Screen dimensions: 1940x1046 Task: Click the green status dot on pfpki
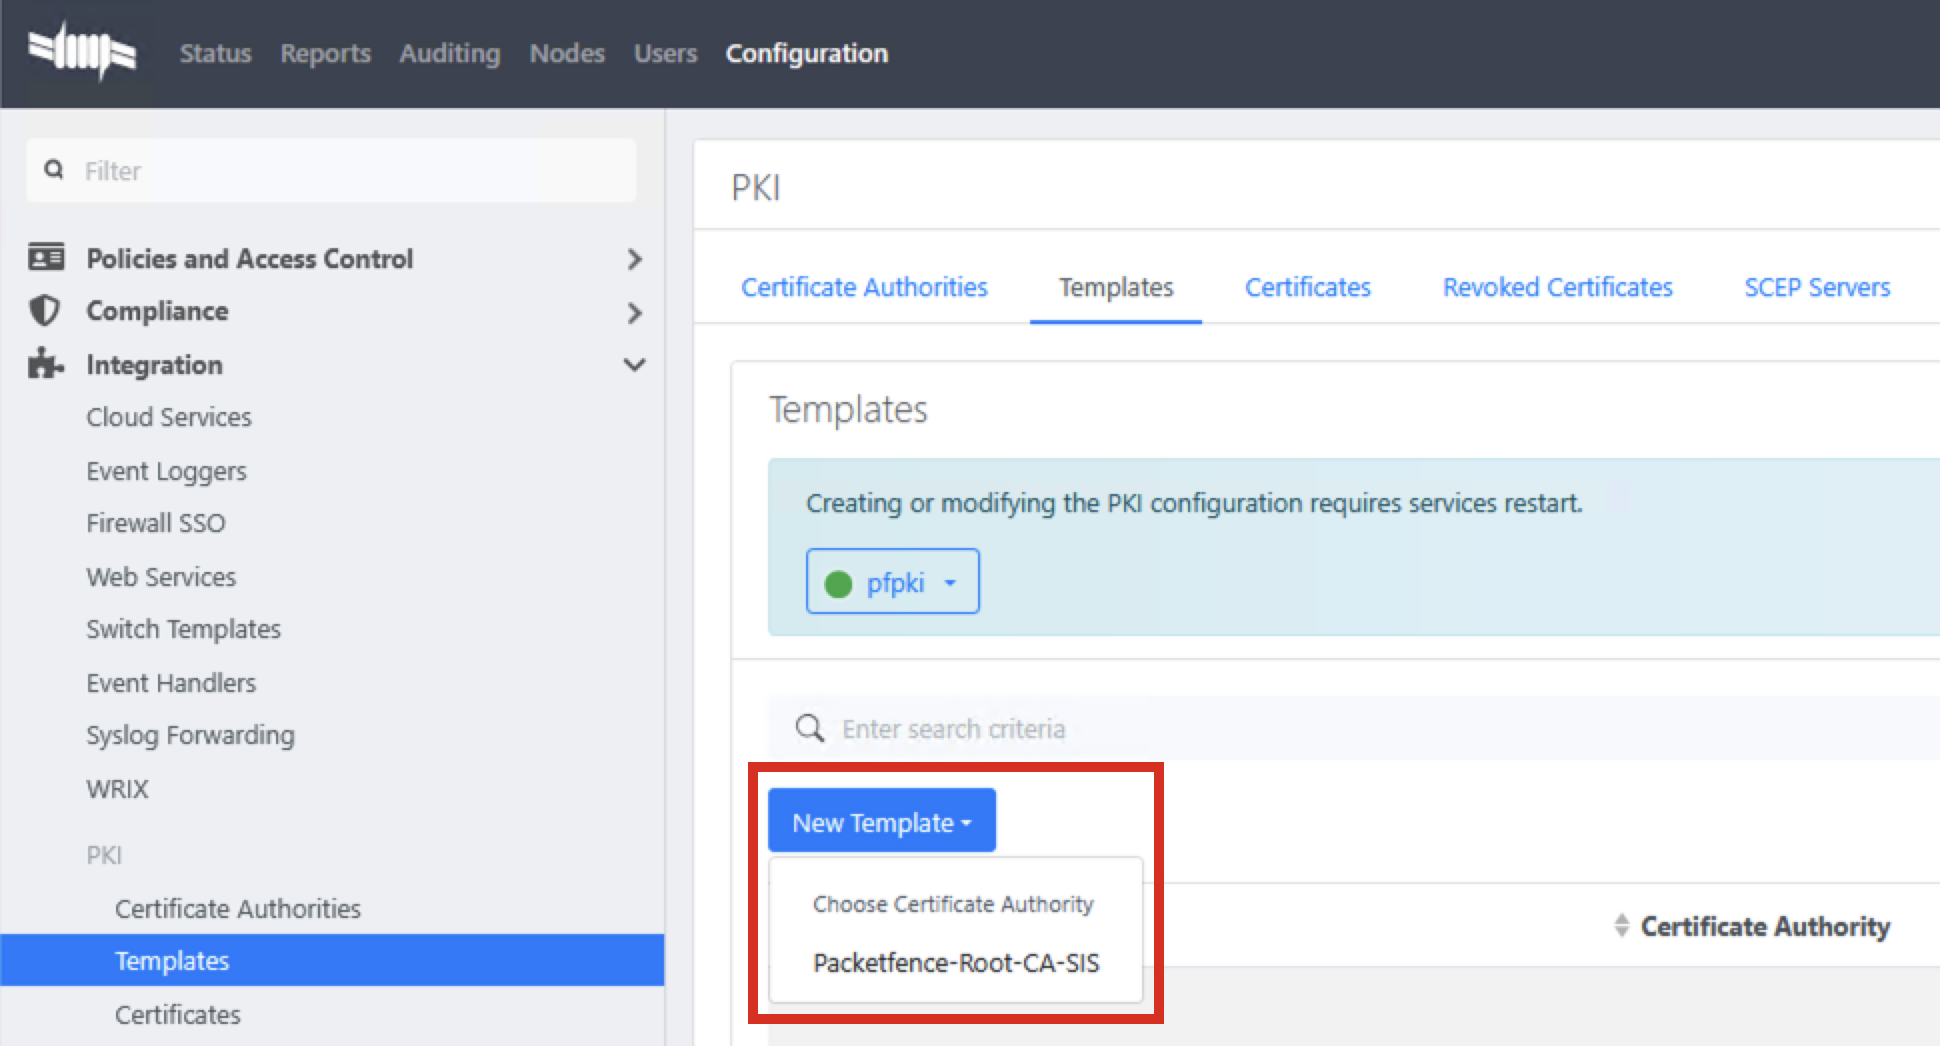coord(839,584)
